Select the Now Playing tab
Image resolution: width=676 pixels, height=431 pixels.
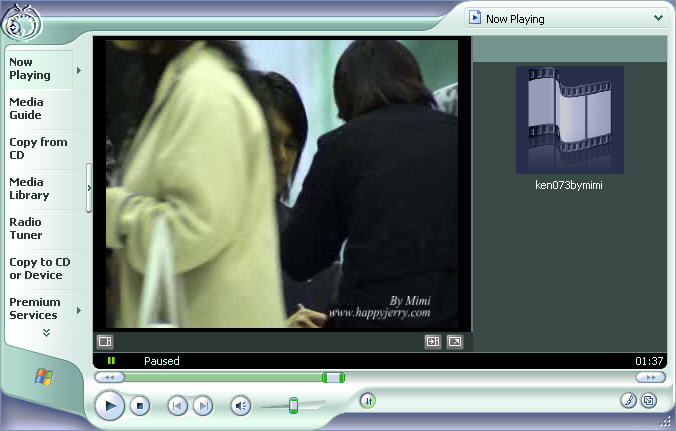39,69
